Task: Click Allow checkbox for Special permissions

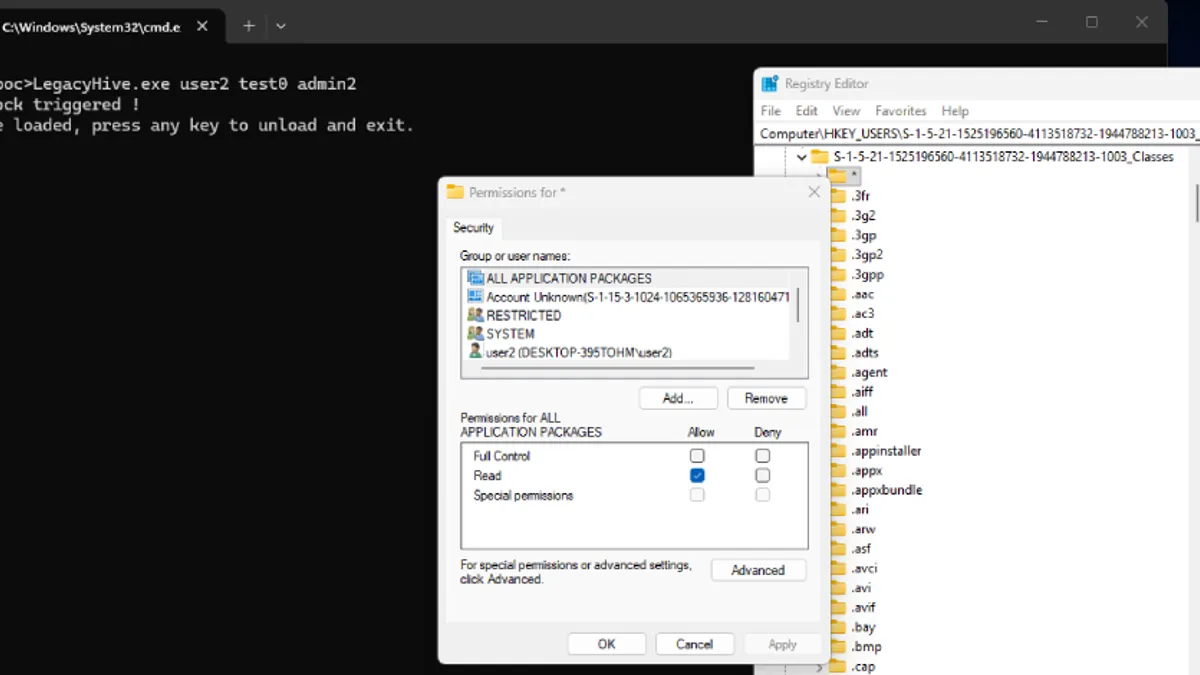Action: [x=697, y=495]
